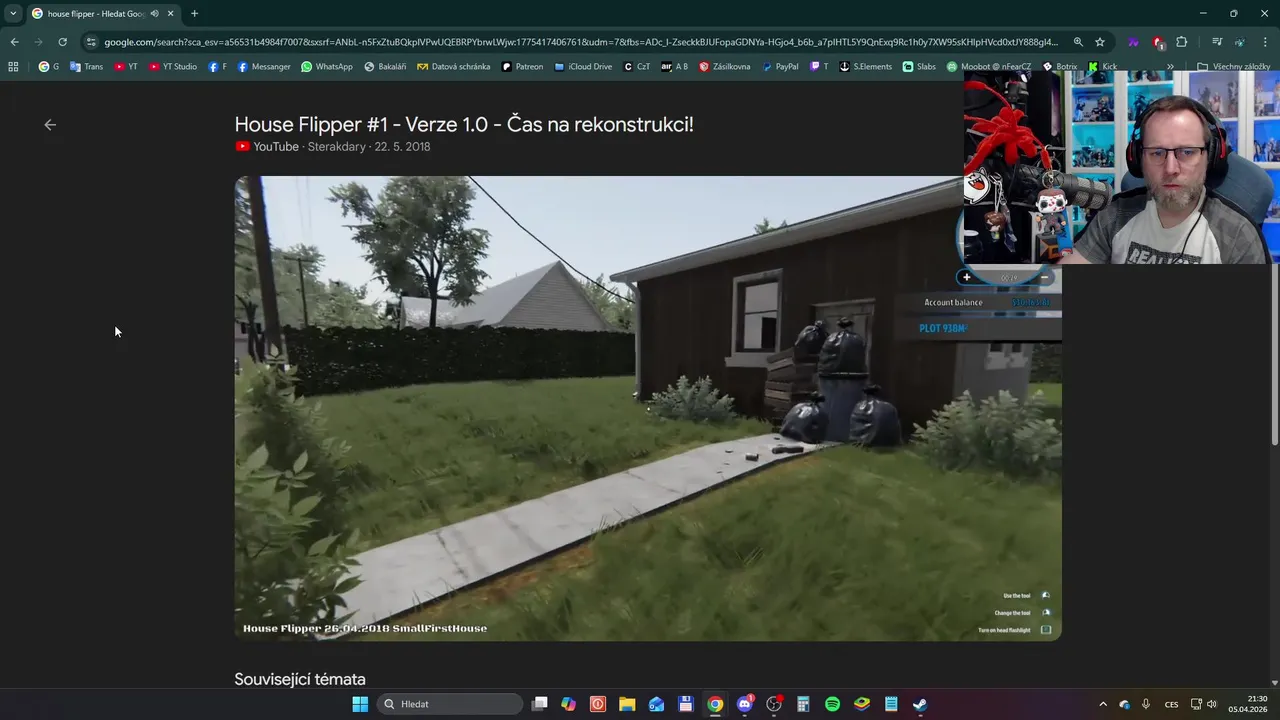Click the YouTube source label
The height and width of the screenshot is (720, 1280).
(267, 147)
